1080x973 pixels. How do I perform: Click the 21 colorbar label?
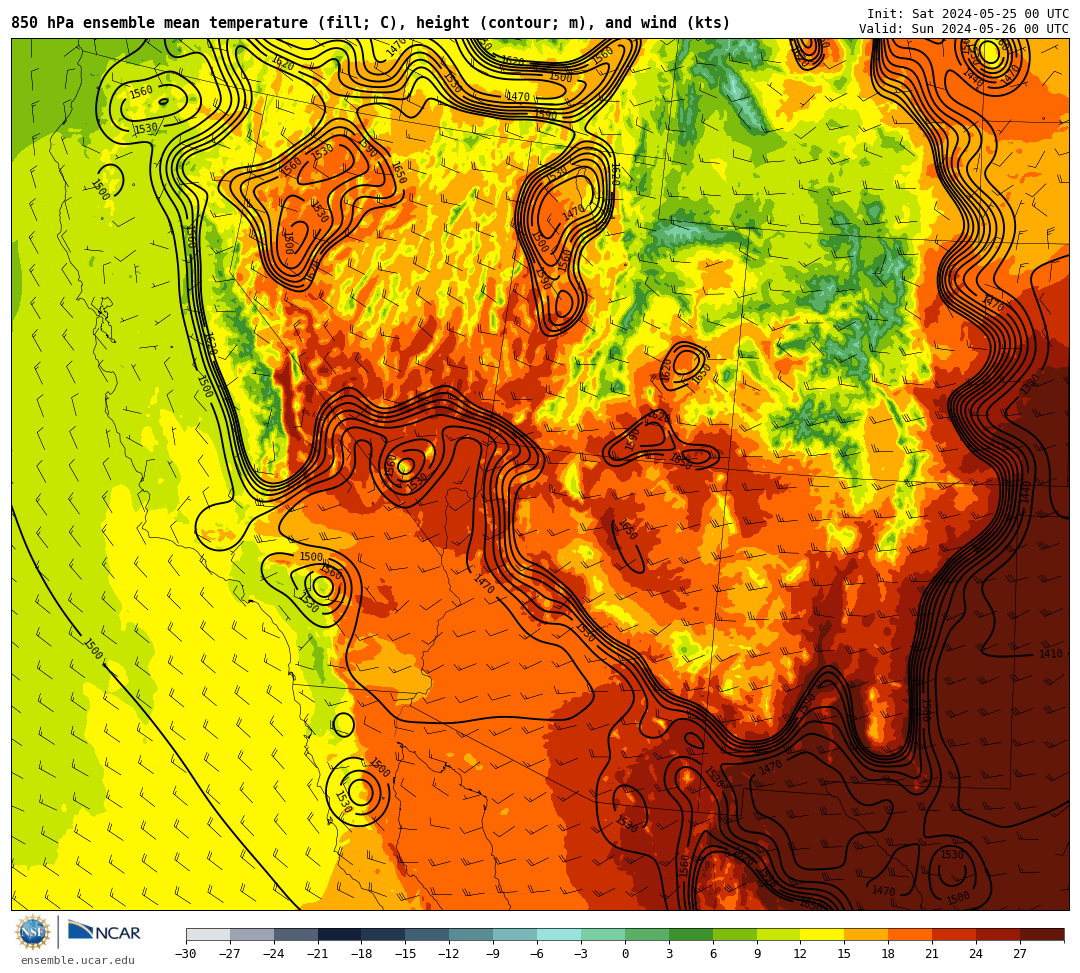933,954
